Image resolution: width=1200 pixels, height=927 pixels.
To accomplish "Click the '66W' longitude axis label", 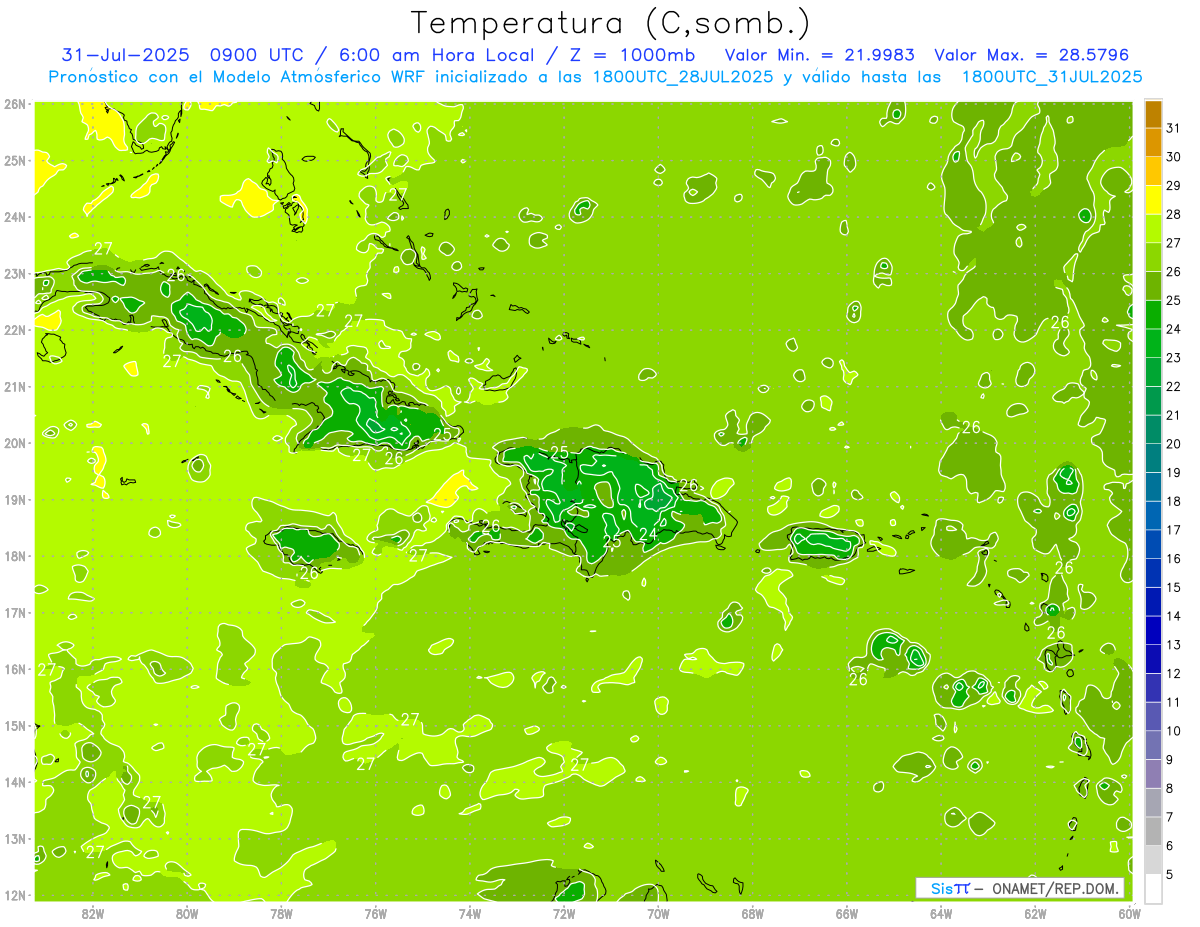I will click(x=847, y=913).
